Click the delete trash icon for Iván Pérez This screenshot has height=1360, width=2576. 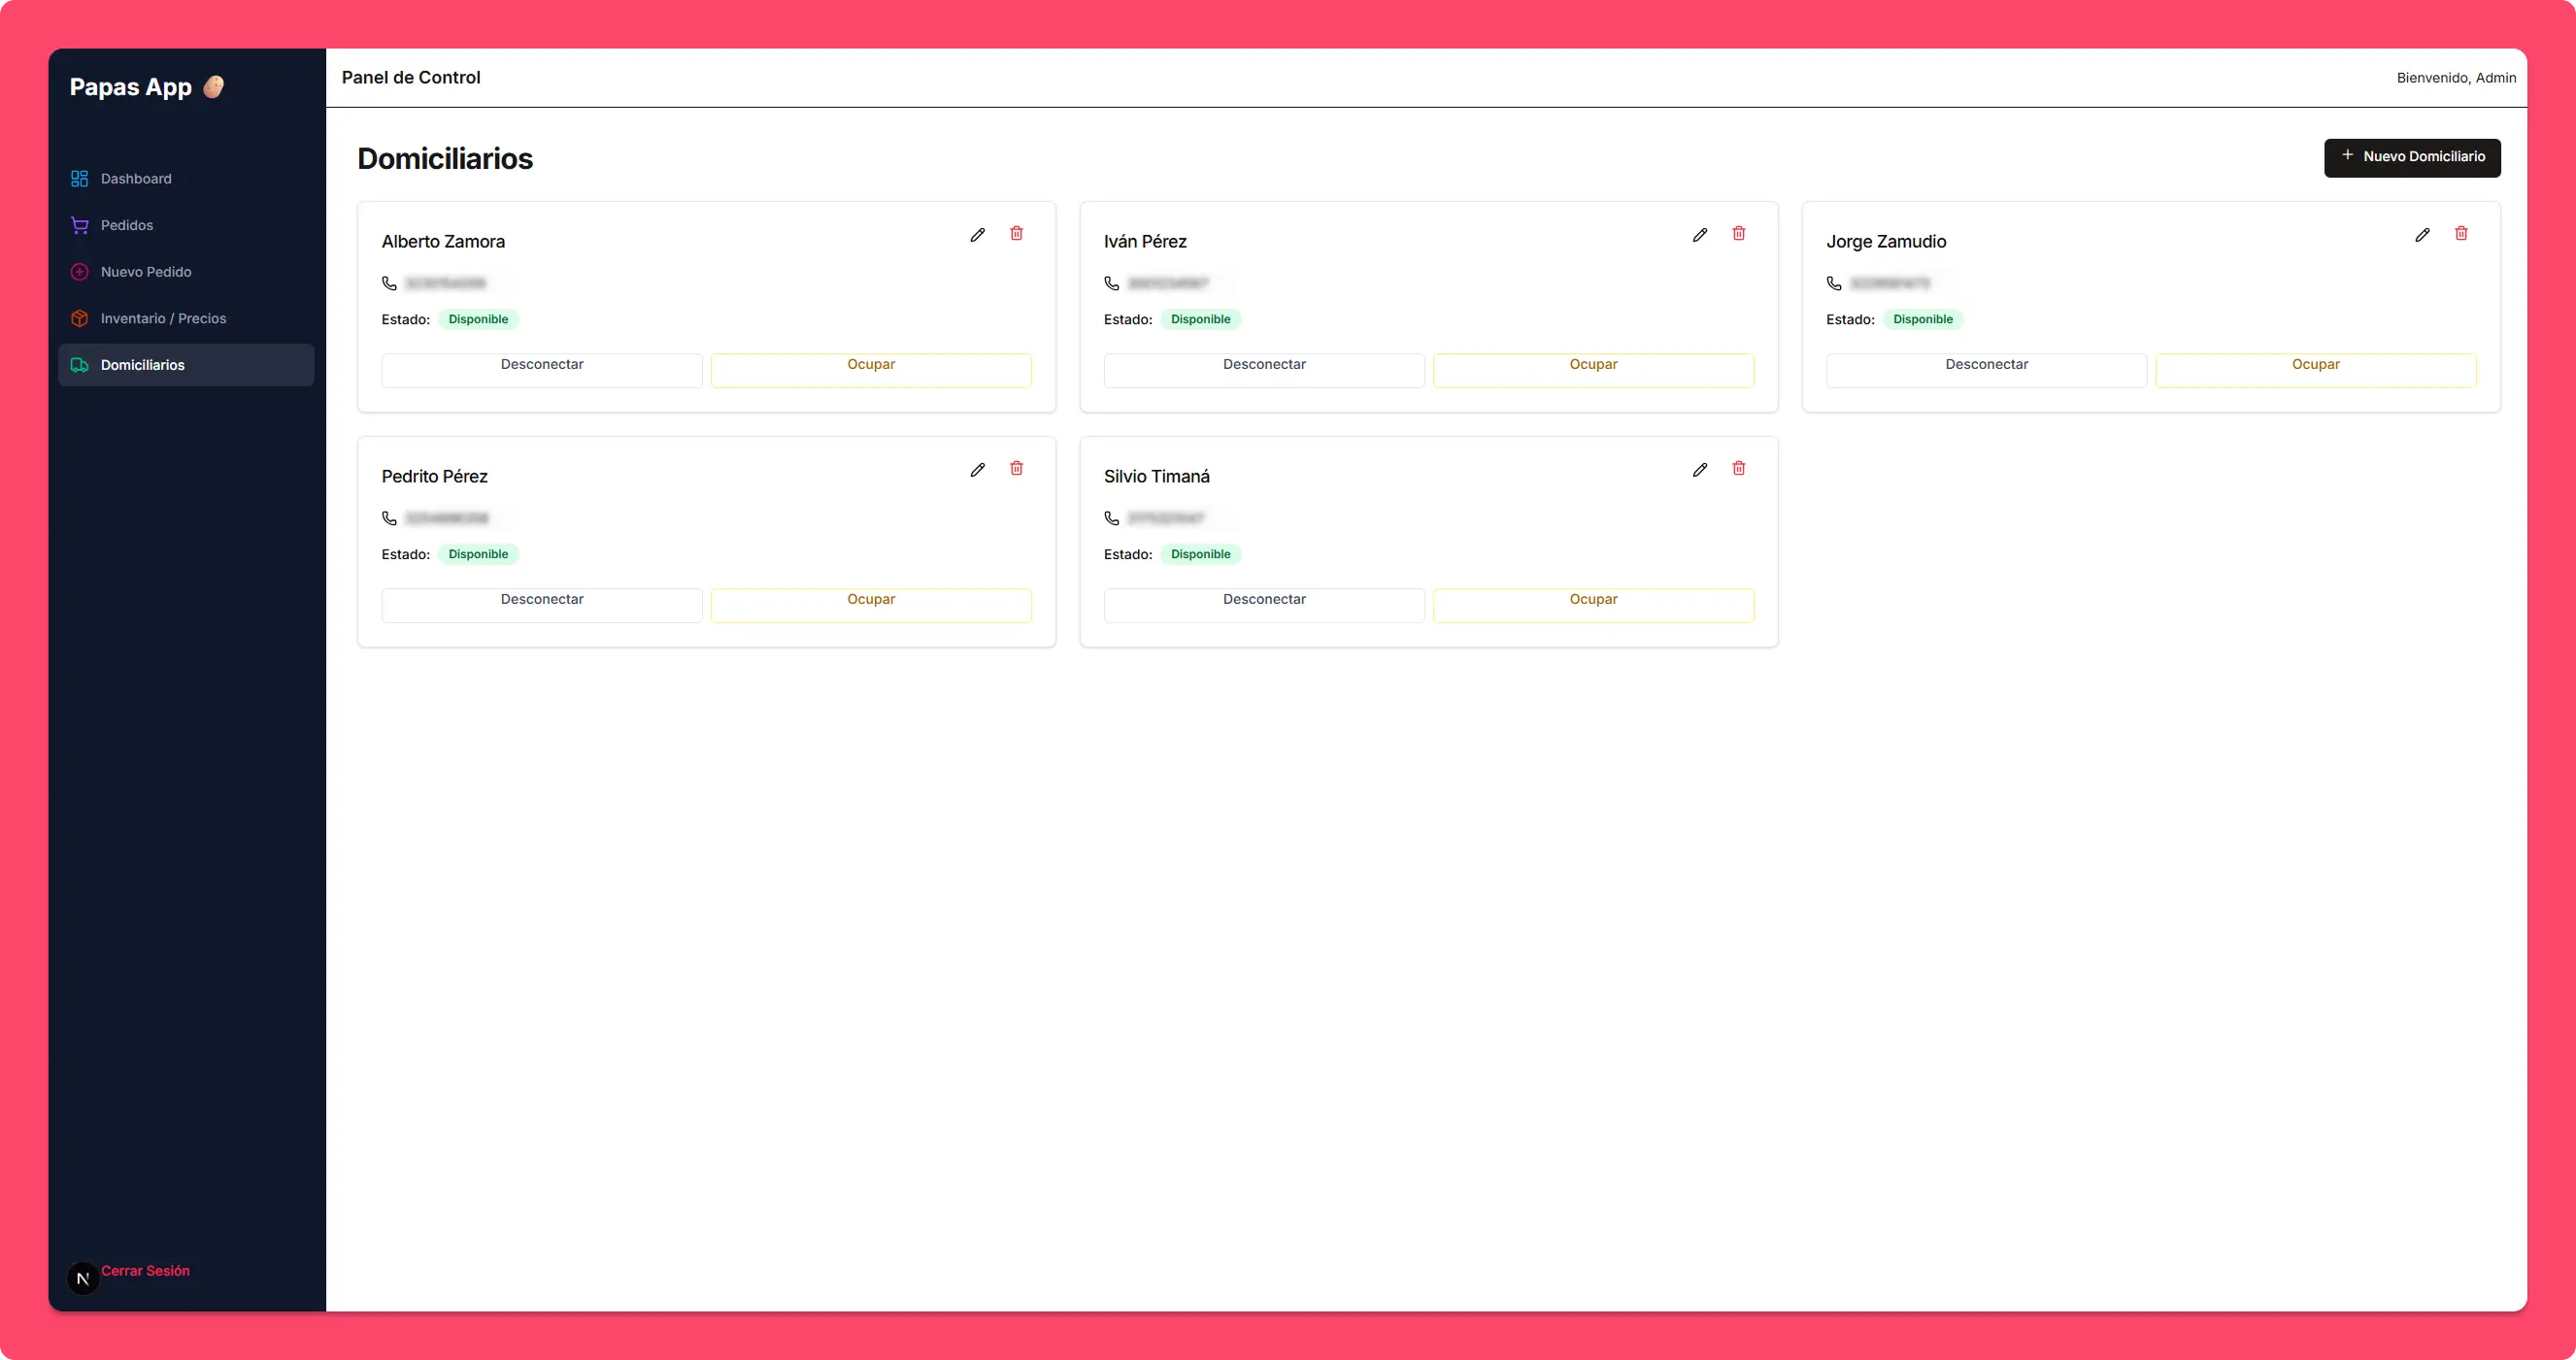coord(1739,233)
